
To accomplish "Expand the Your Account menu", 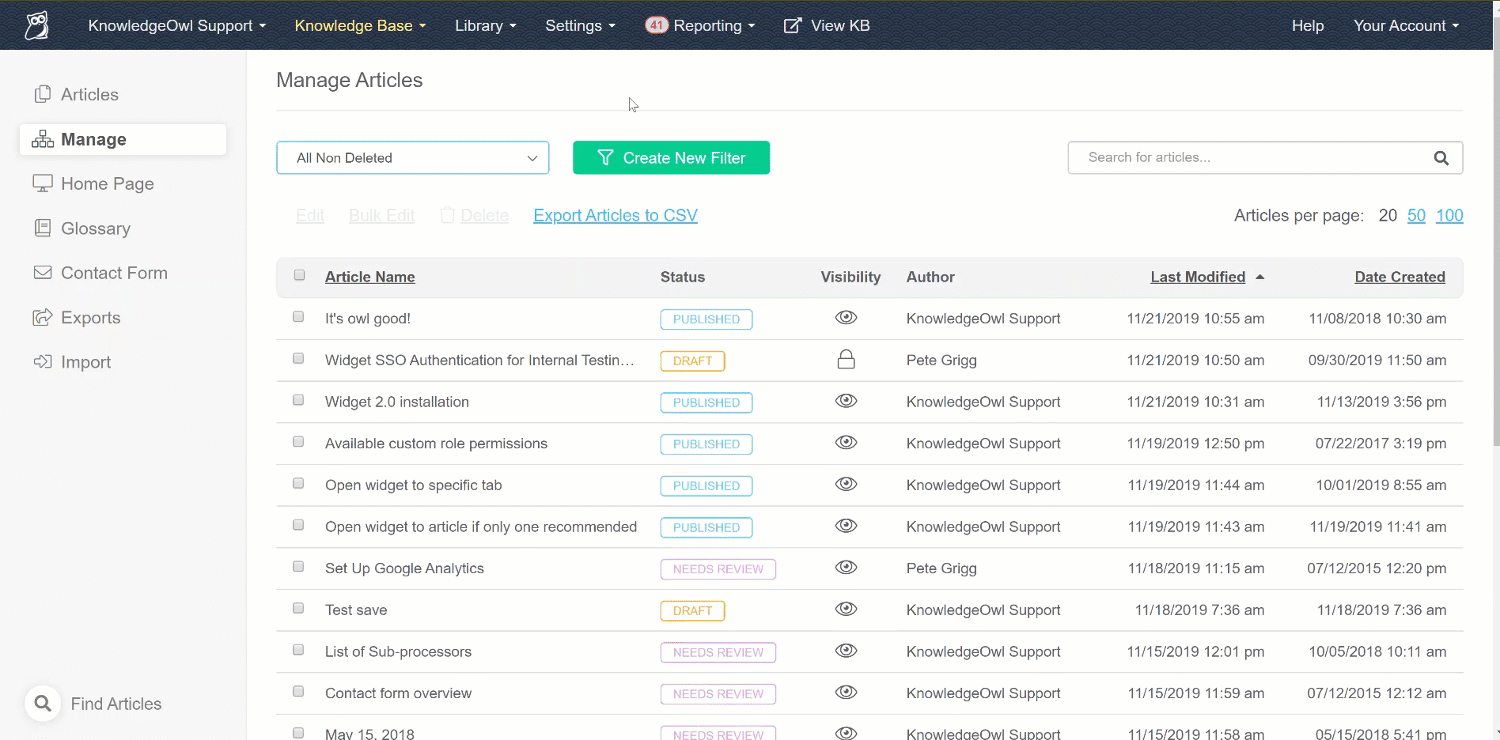I will [1406, 26].
